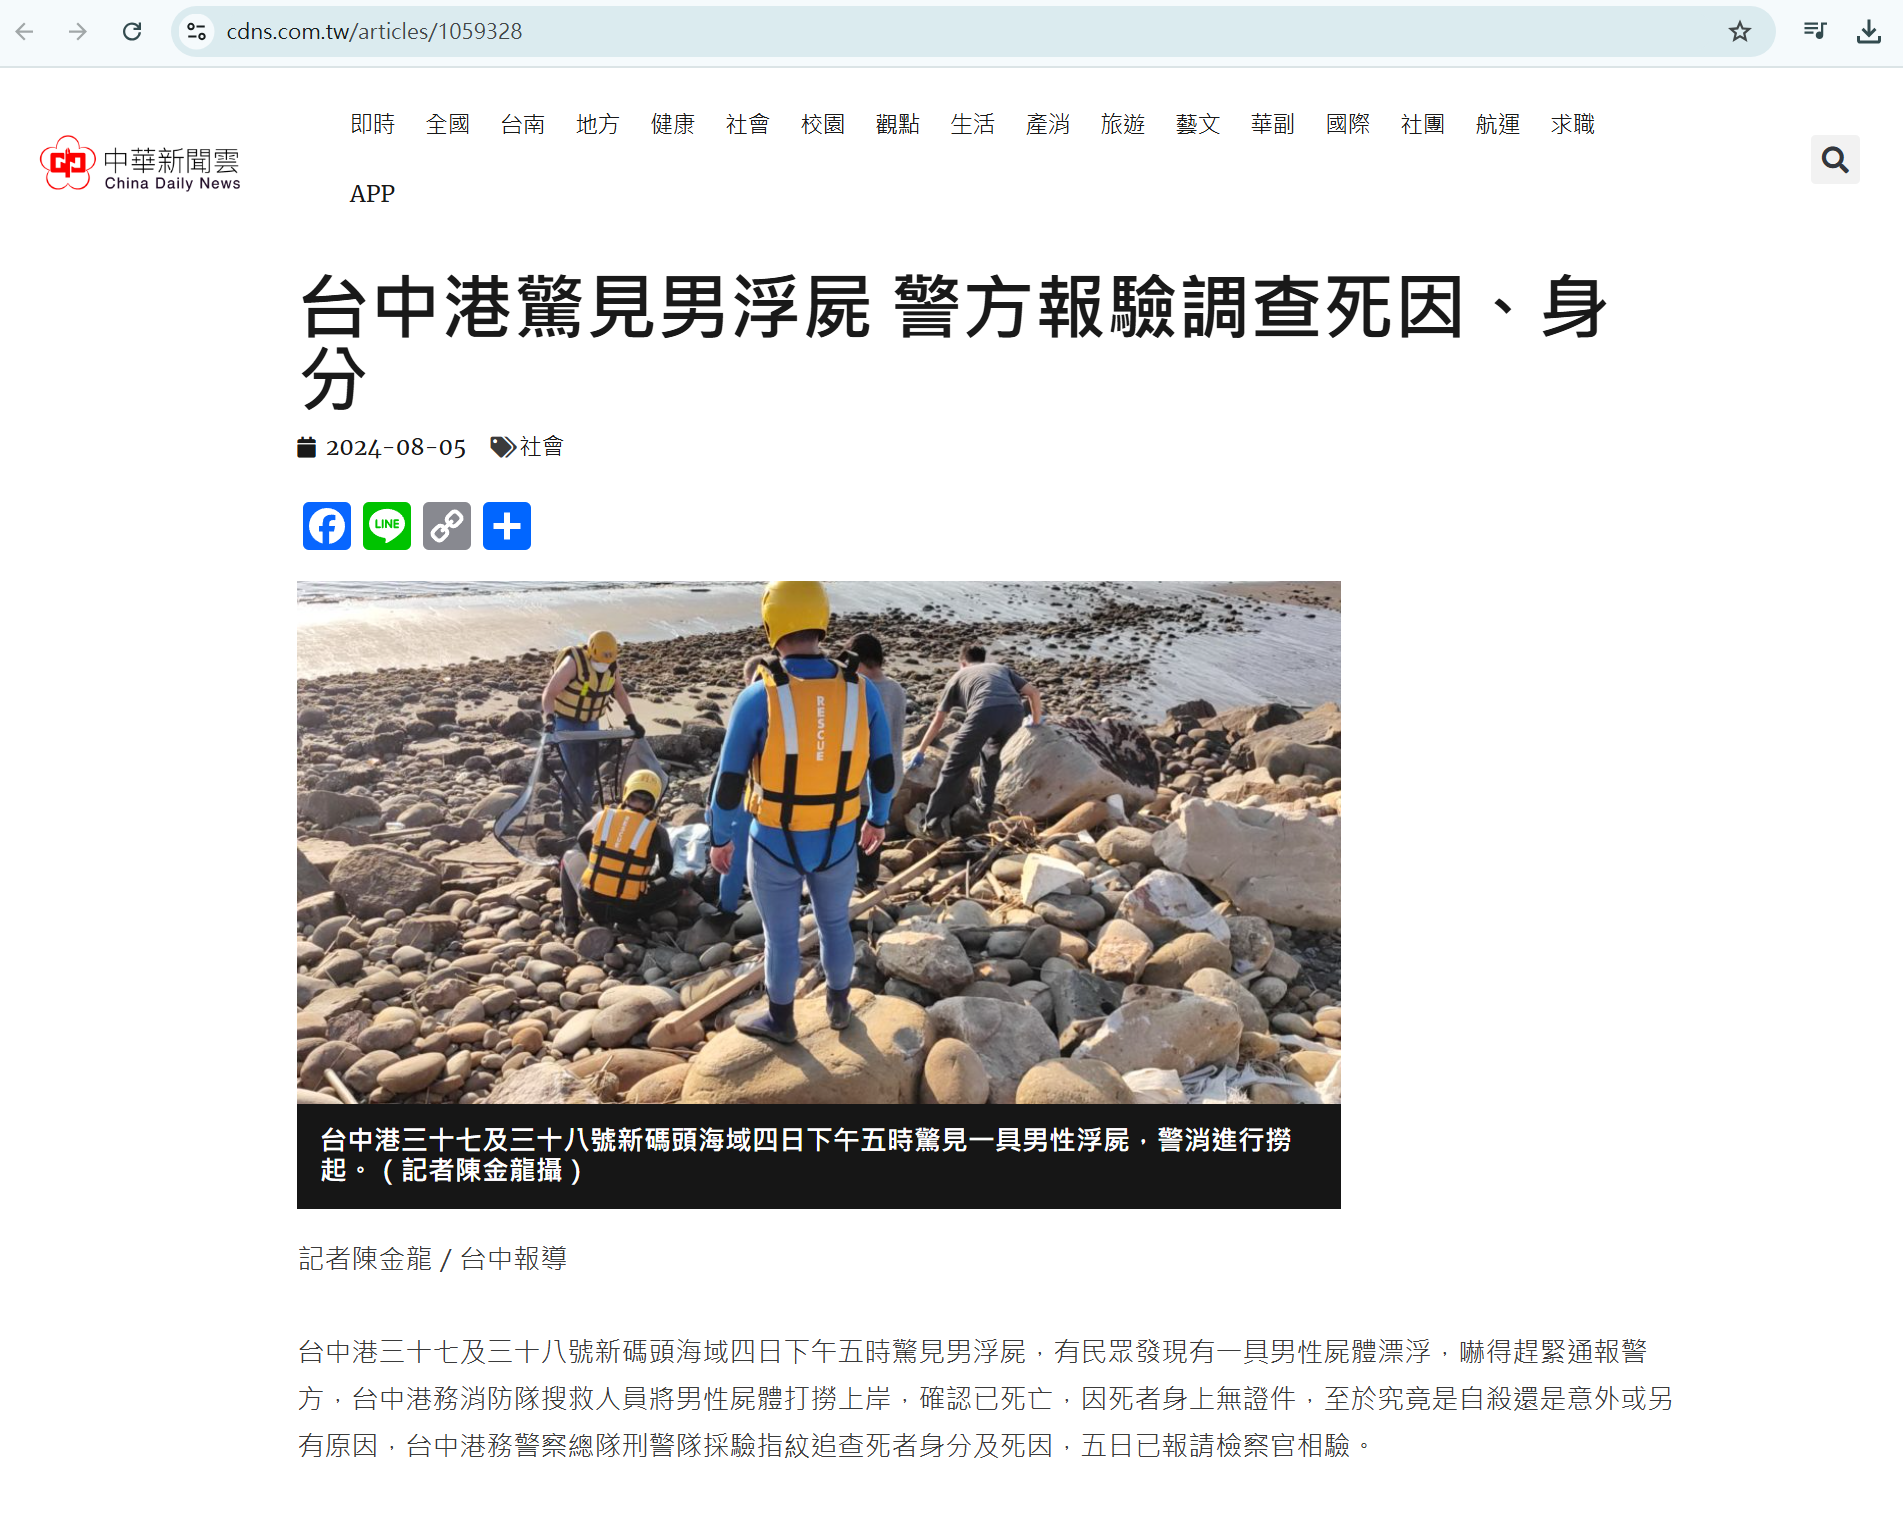Bookmark this page with the star icon

tap(1740, 31)
